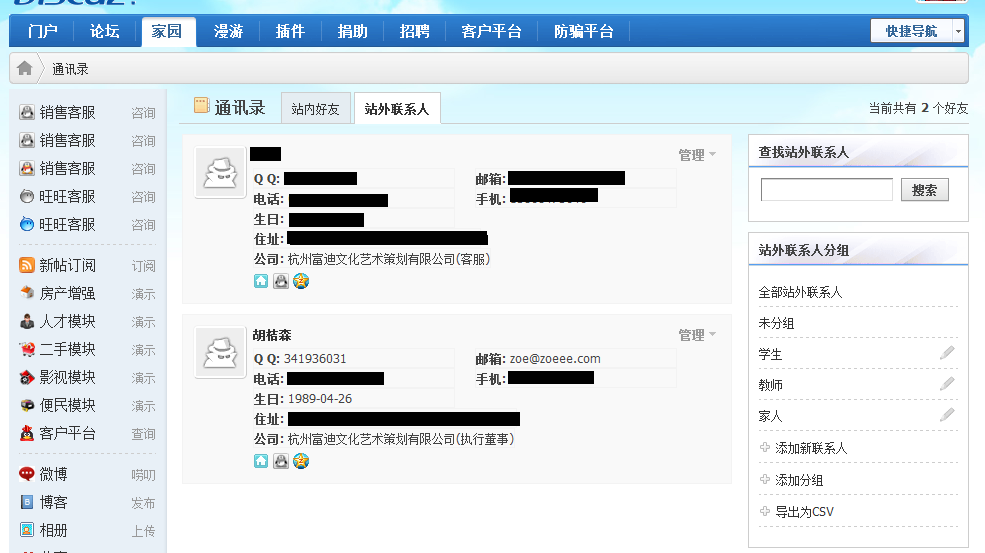Click the 快捷导航 button
Image resolution: width=985 pixels, height=553 pixels.
click(x=912, y=30)
